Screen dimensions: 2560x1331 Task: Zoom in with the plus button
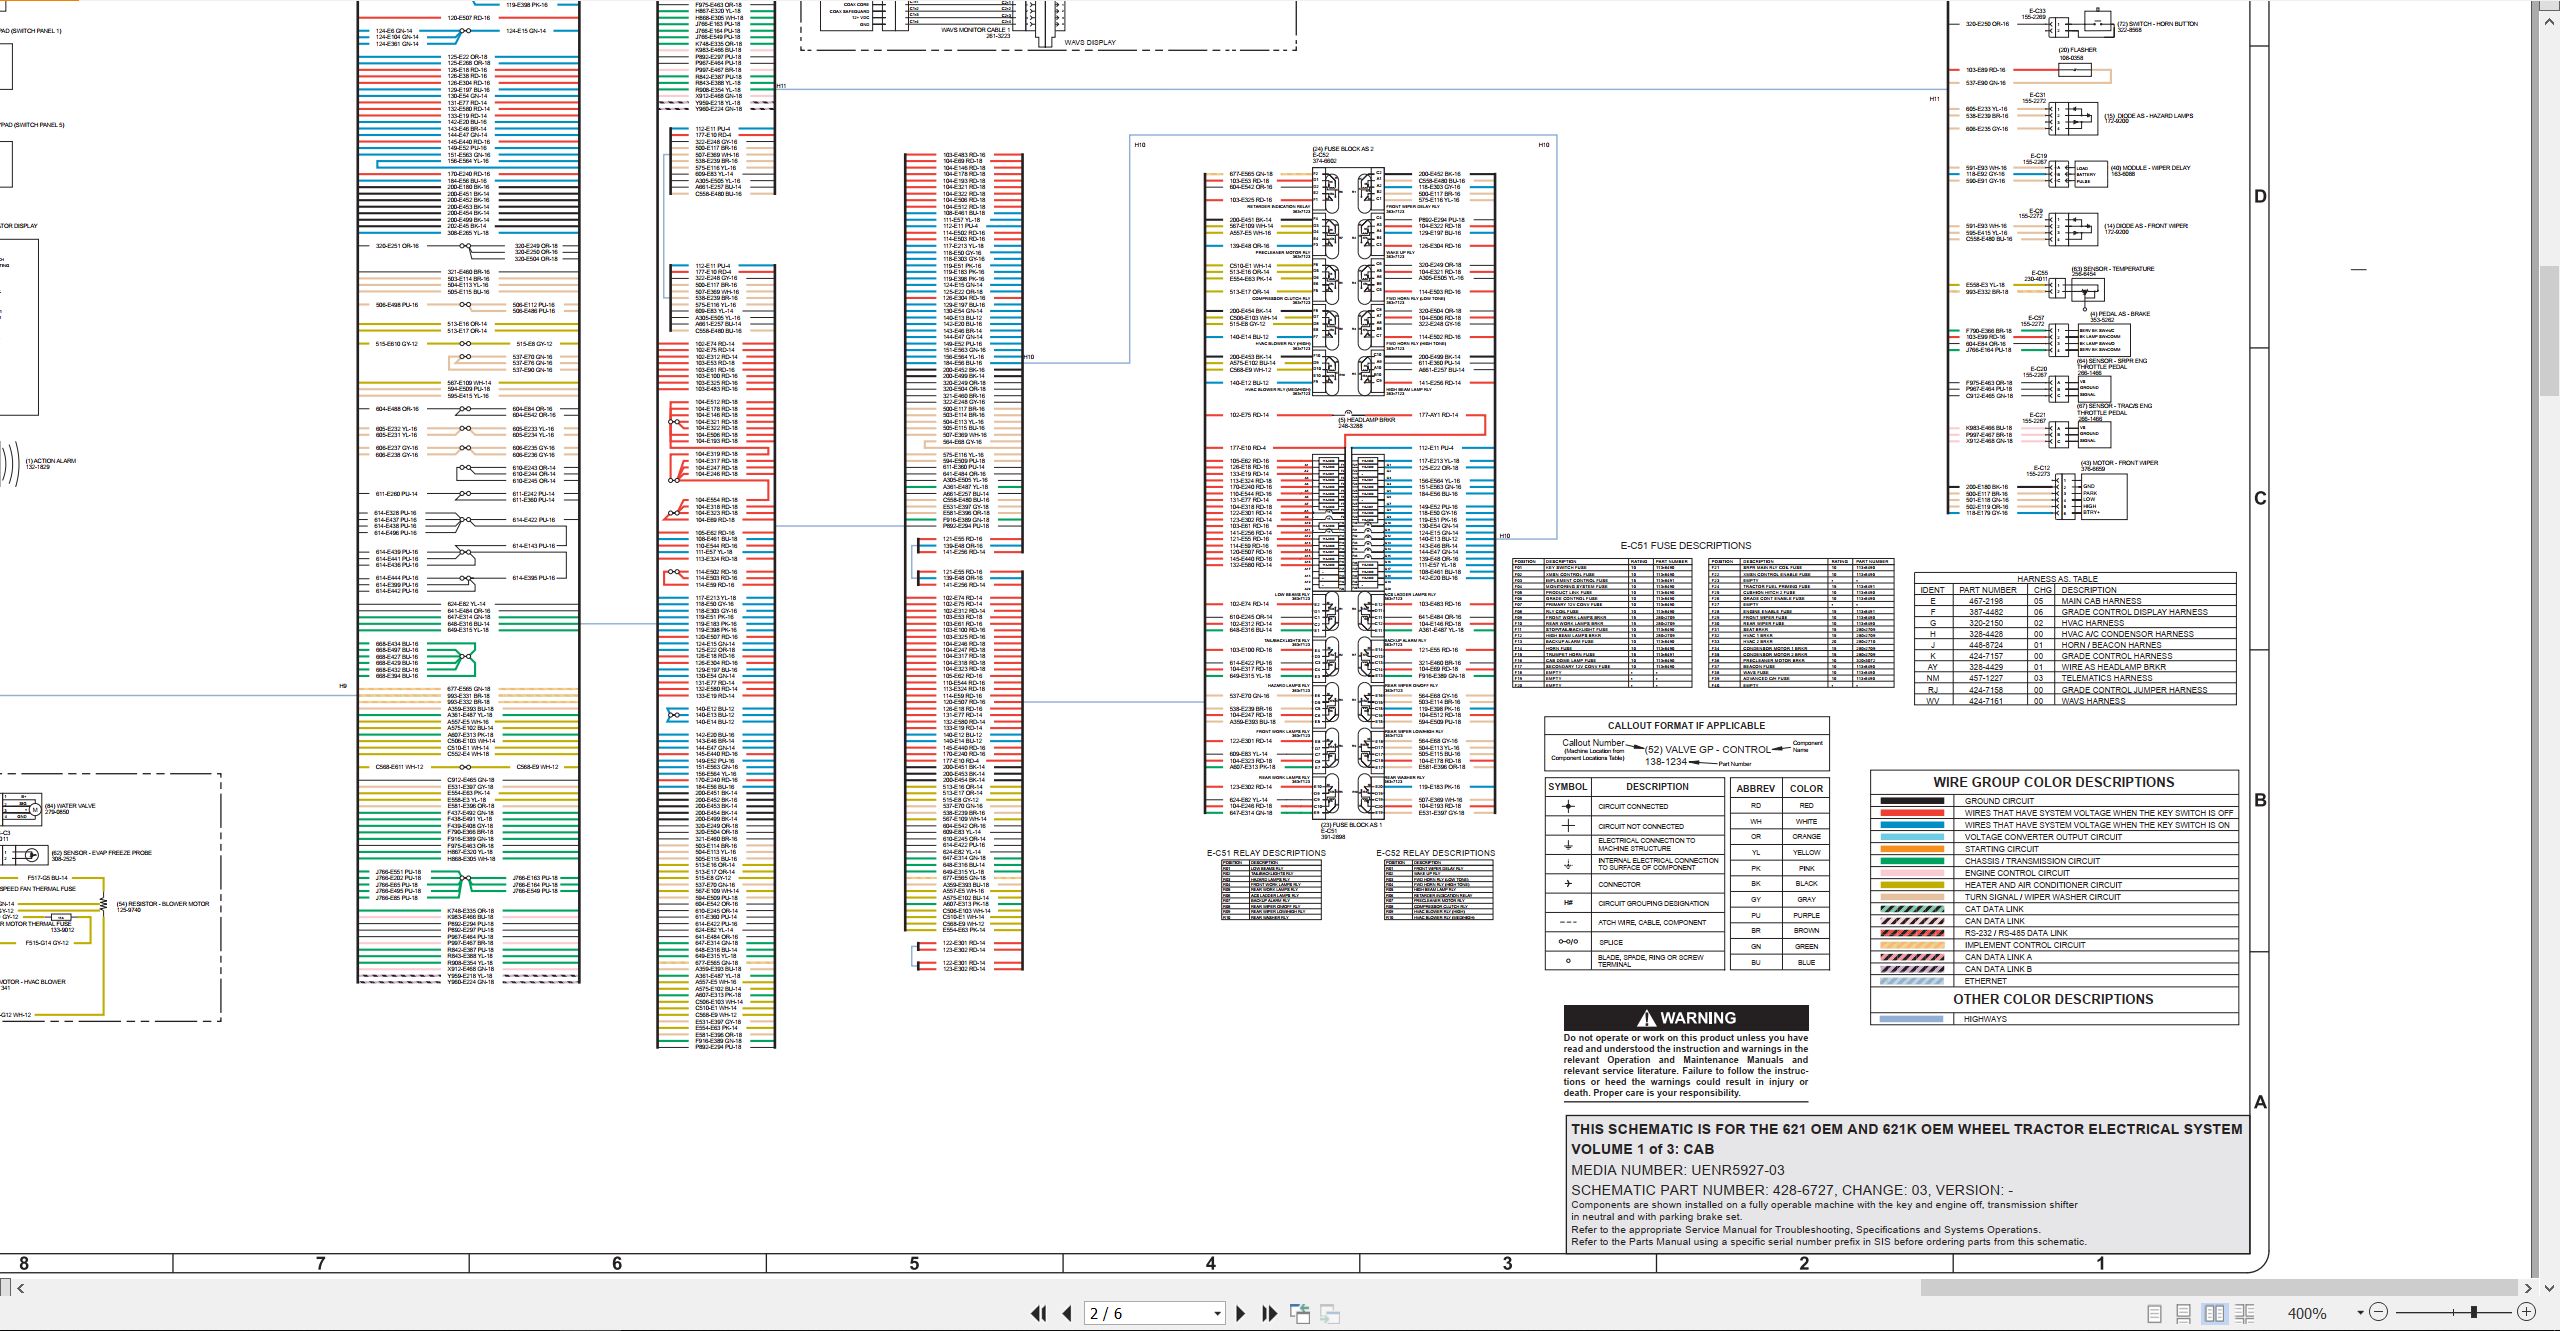coord(2526,1312)
